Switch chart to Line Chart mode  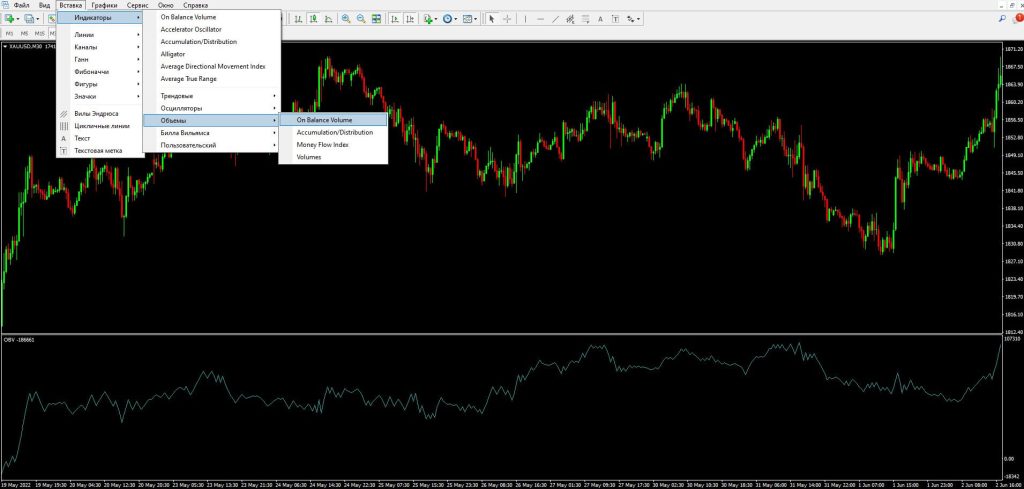pos(328,19)
